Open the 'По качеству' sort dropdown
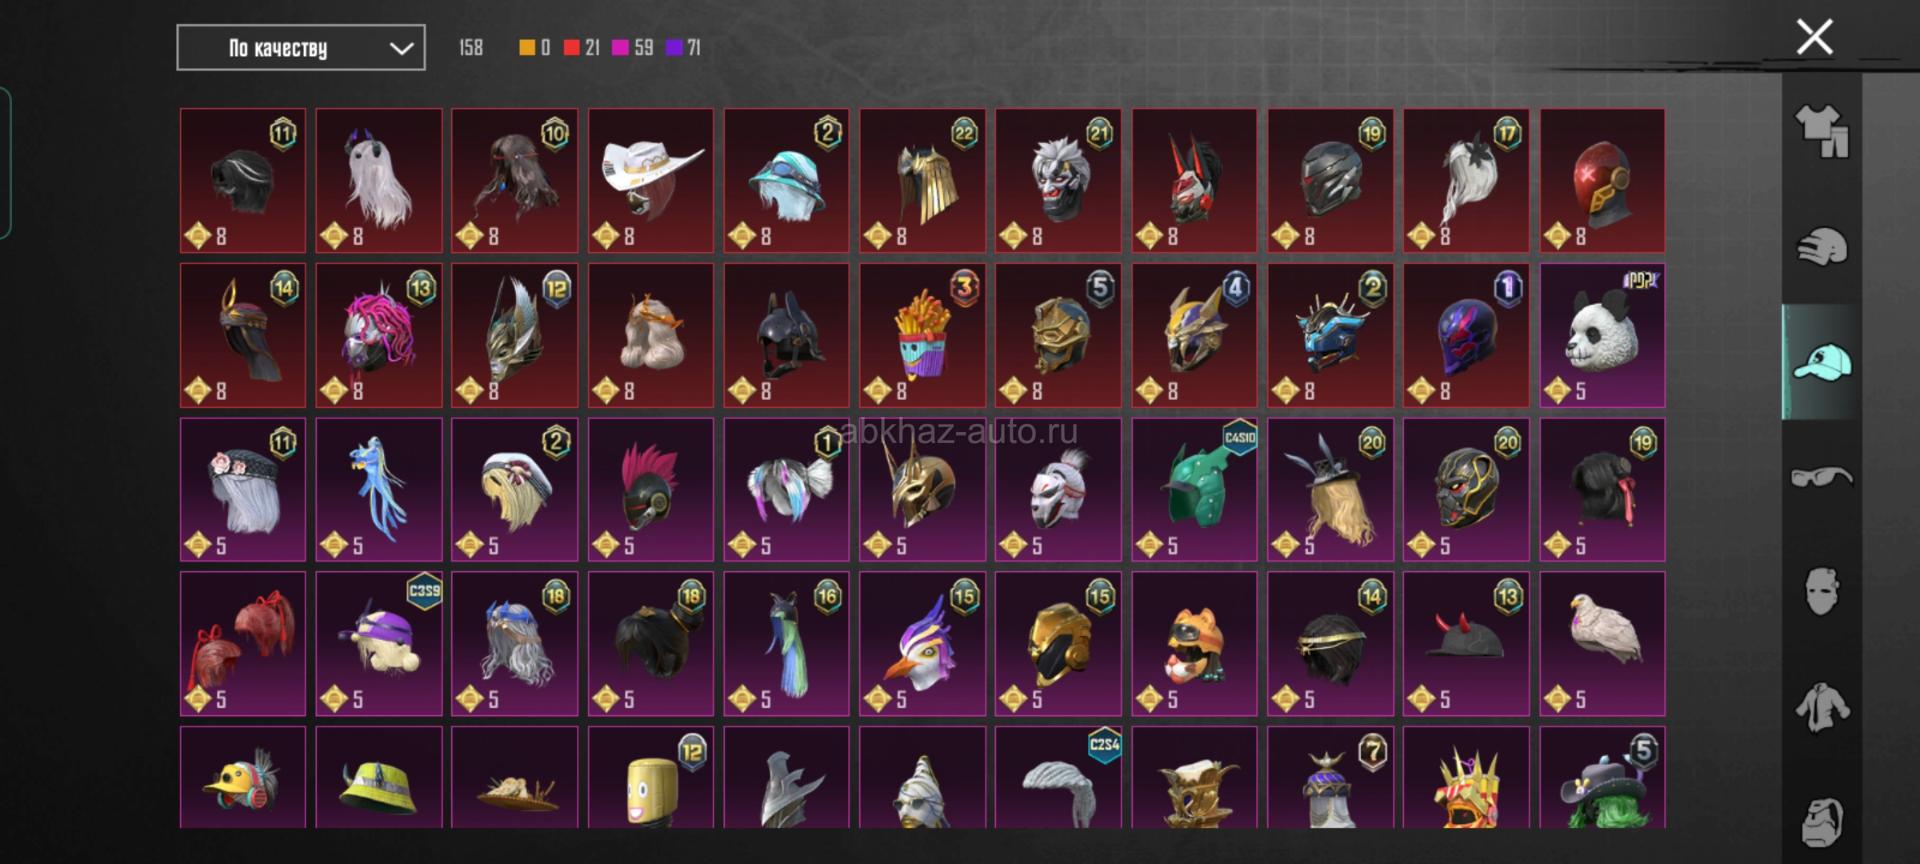Viewport: 1920px width, 864px height. [301, 48]
